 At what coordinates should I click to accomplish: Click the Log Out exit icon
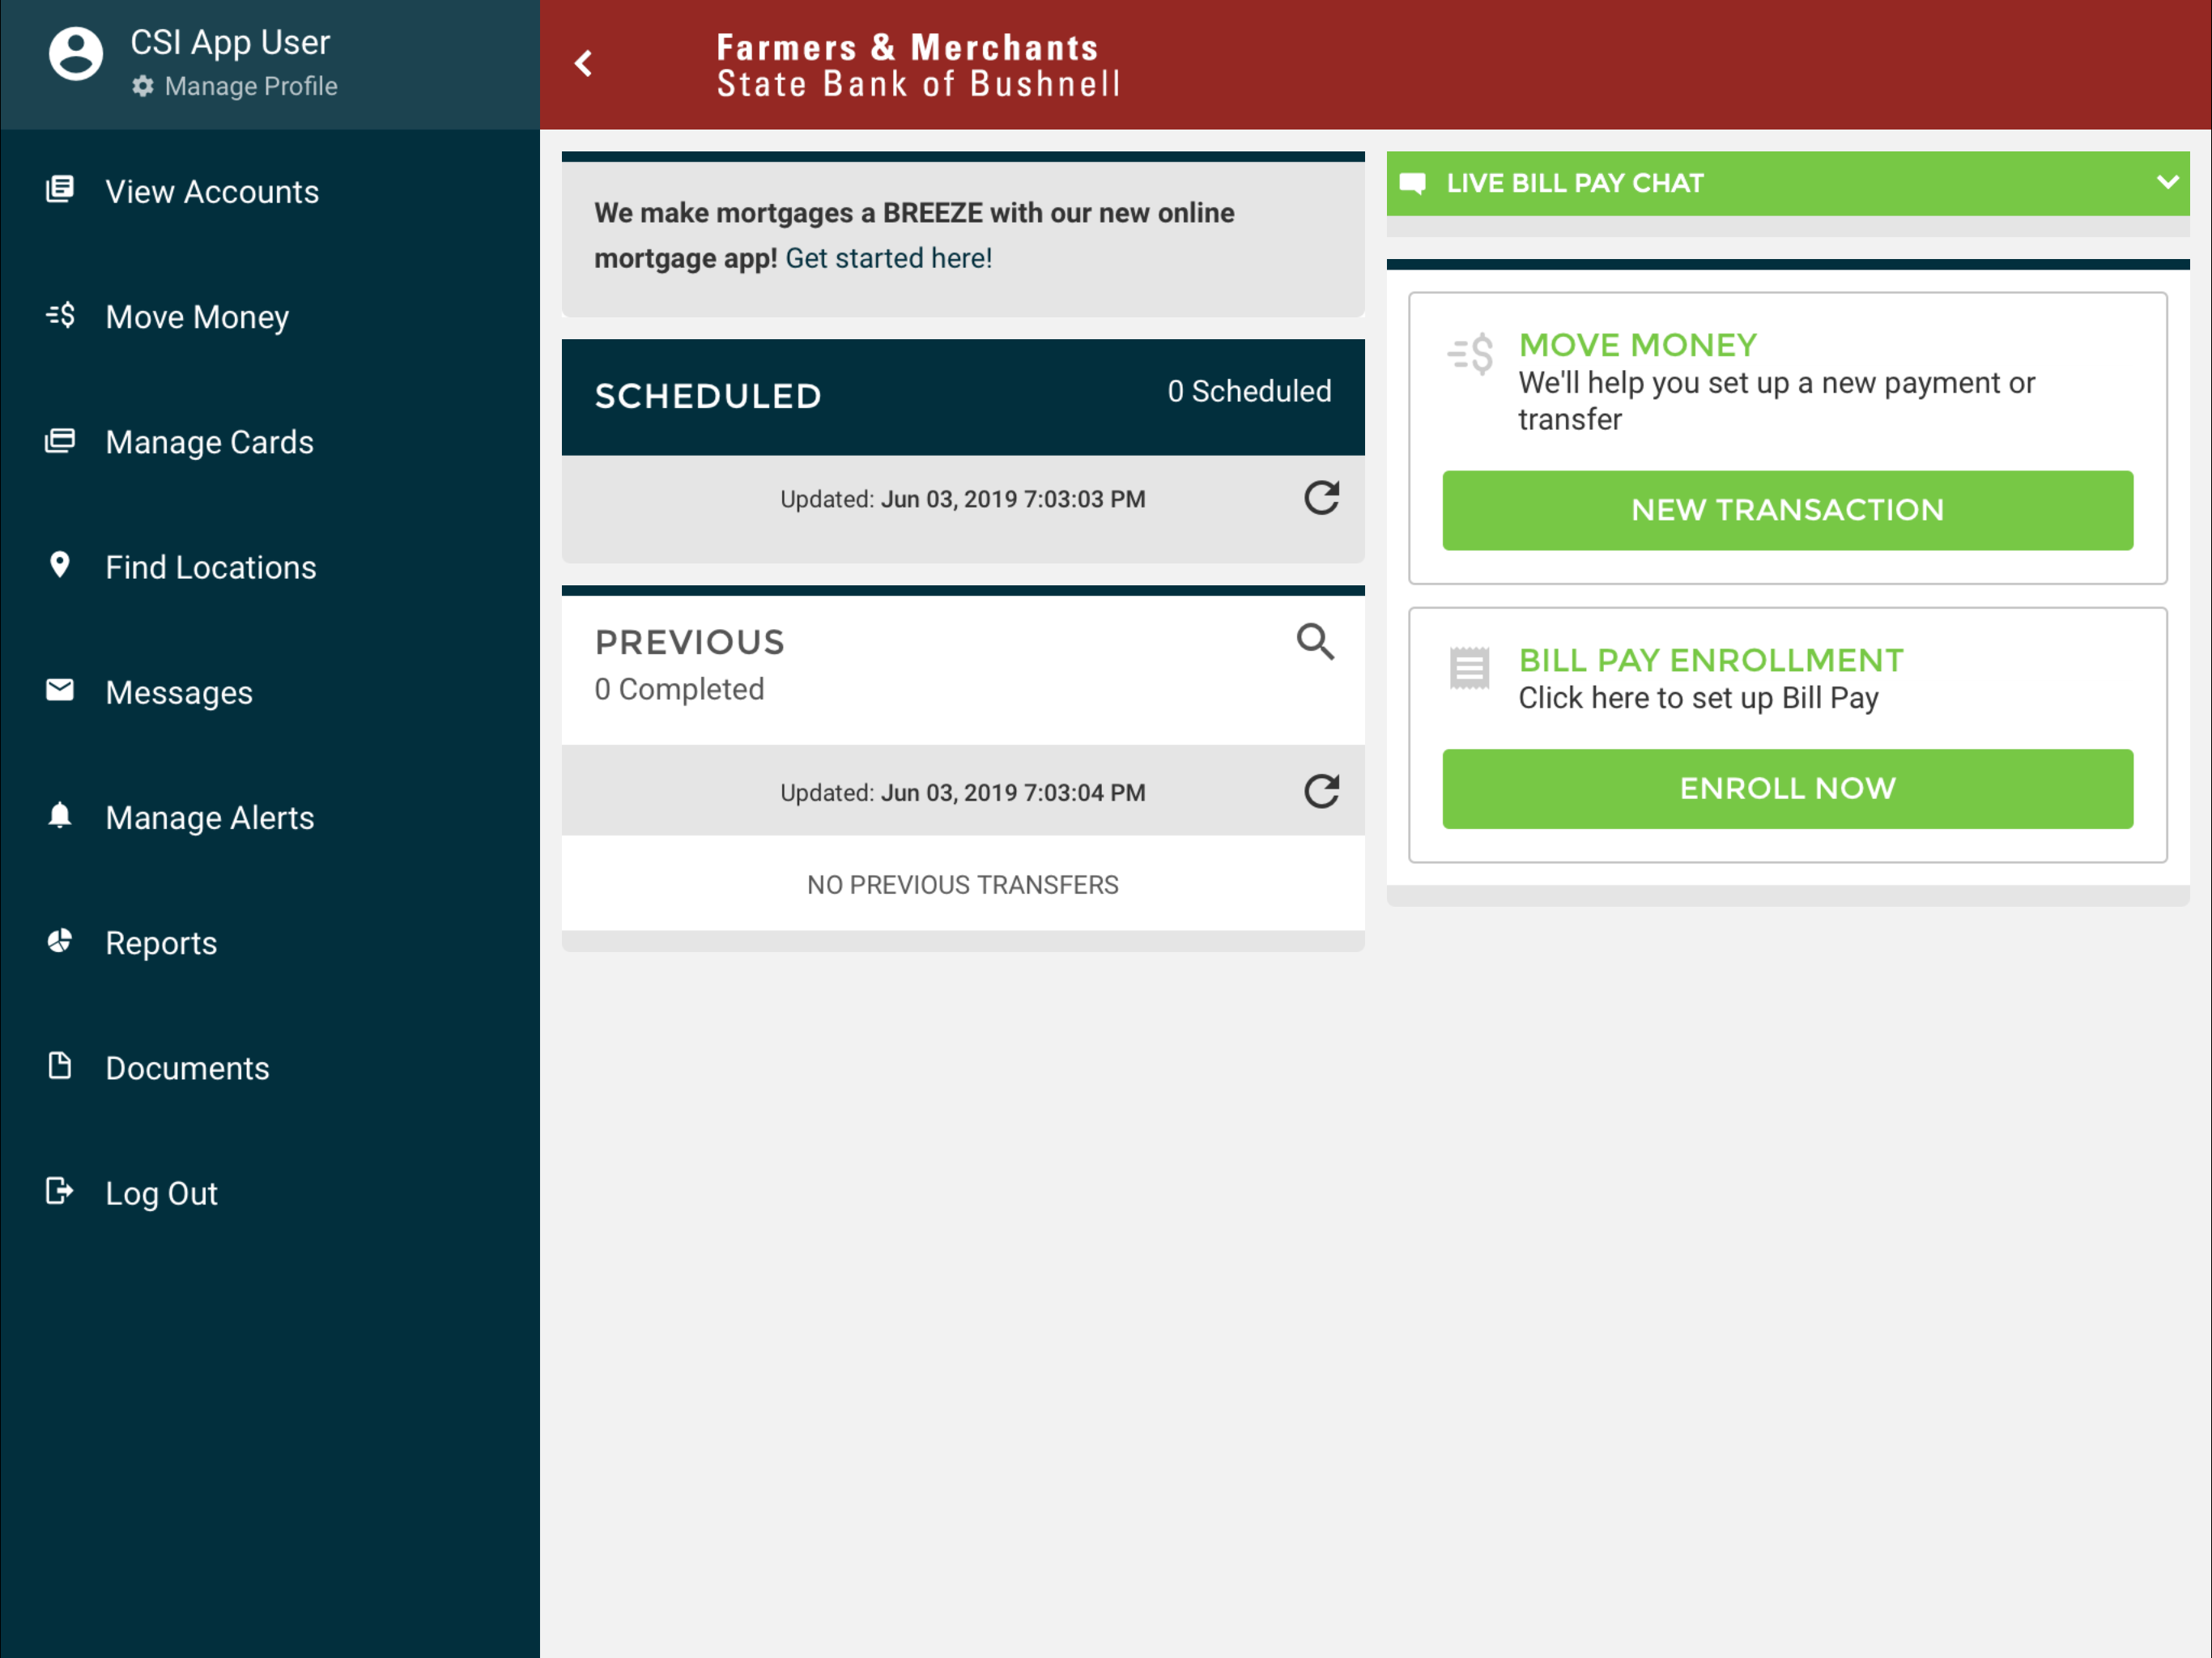pyautogui.click(x=60, y=1190)
